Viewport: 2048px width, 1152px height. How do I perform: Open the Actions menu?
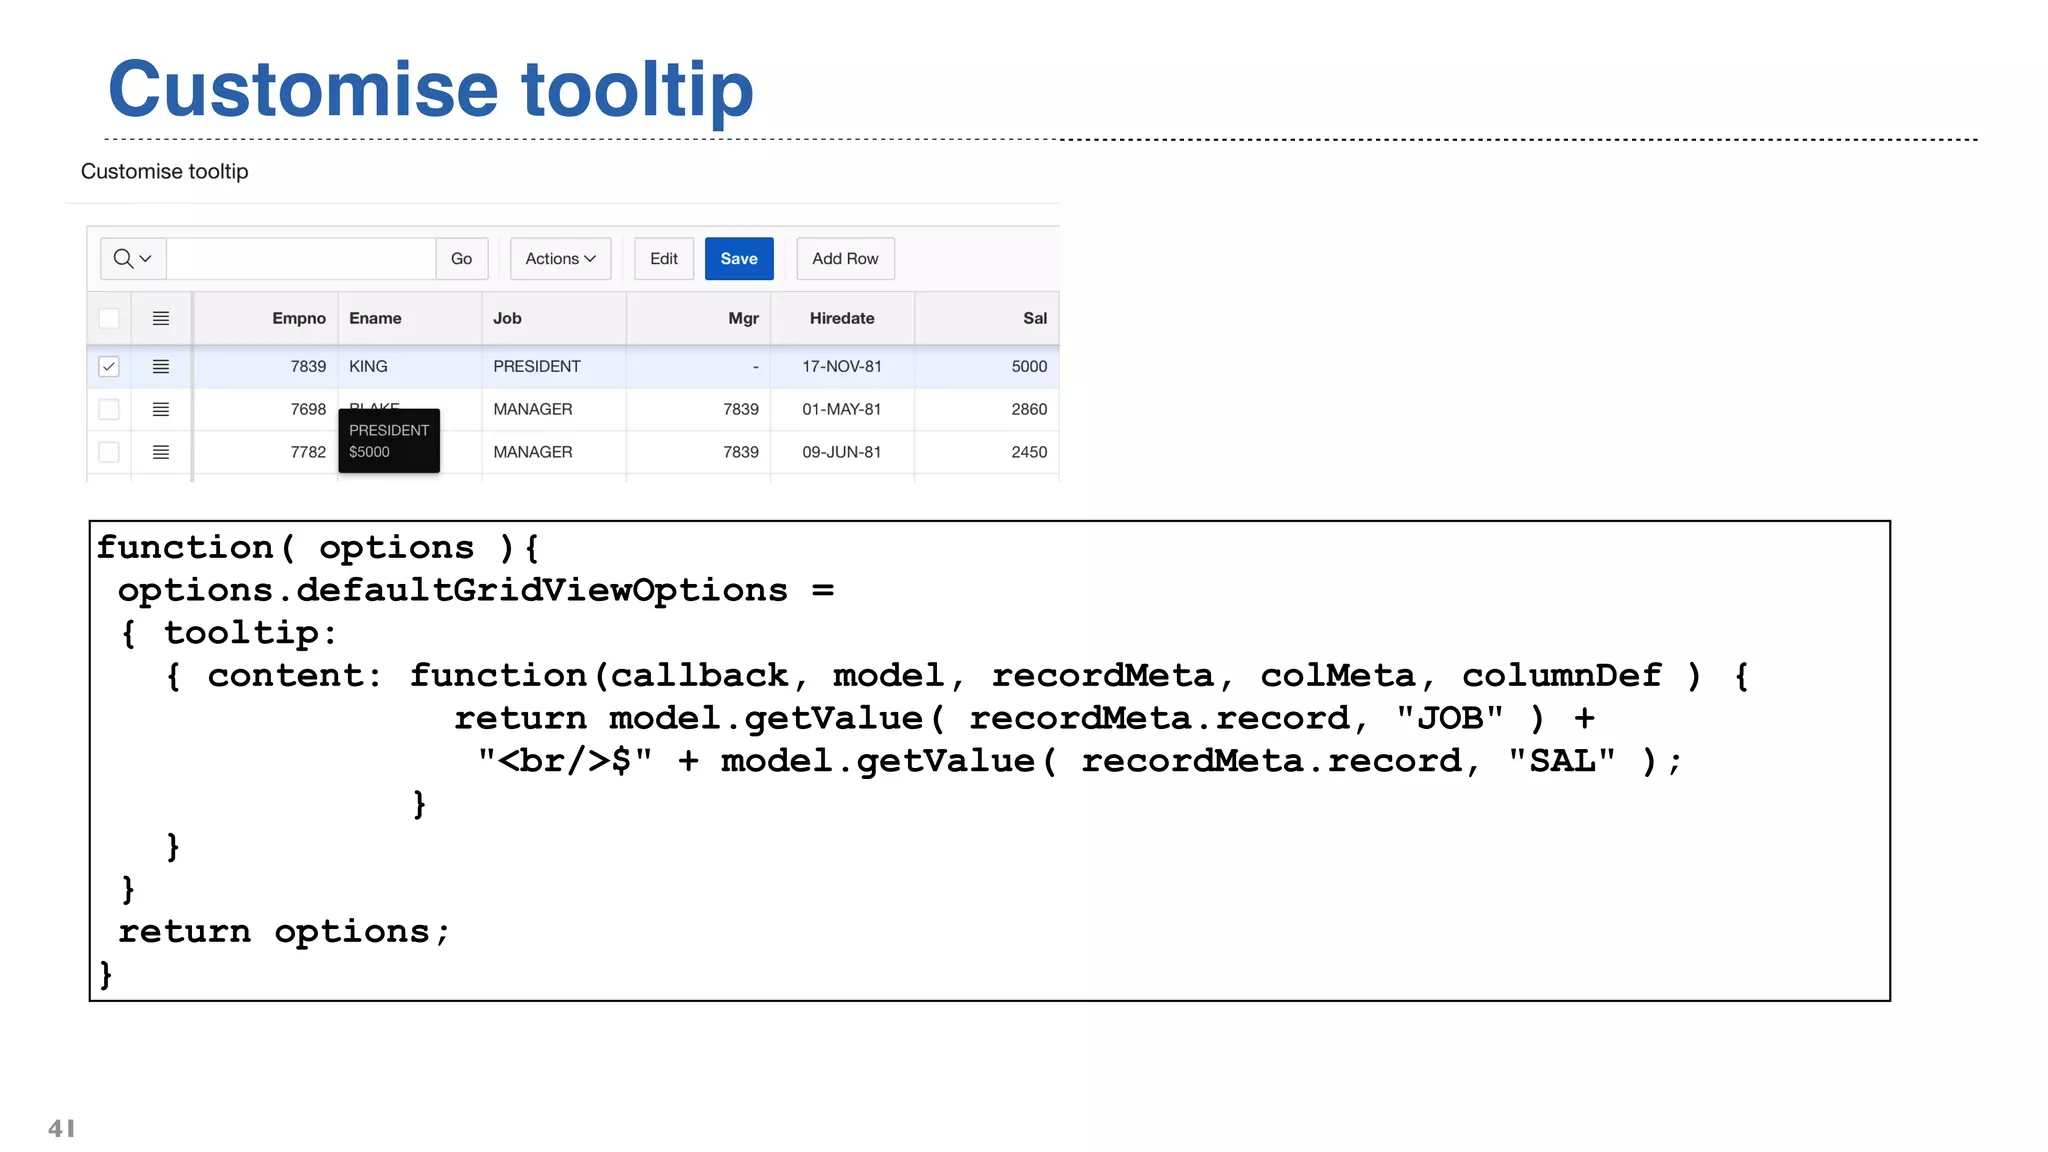560,258
